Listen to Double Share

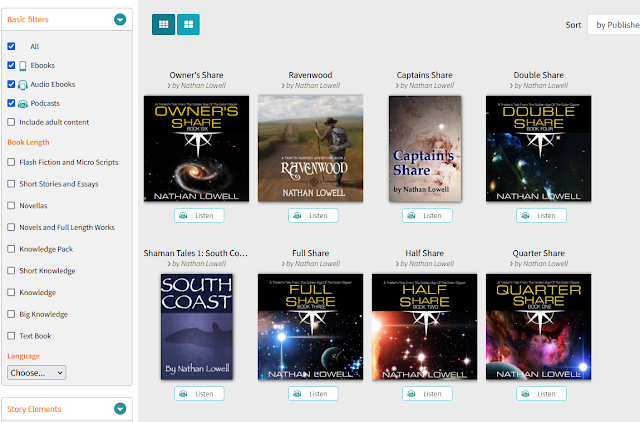click(x=541, y=215)
